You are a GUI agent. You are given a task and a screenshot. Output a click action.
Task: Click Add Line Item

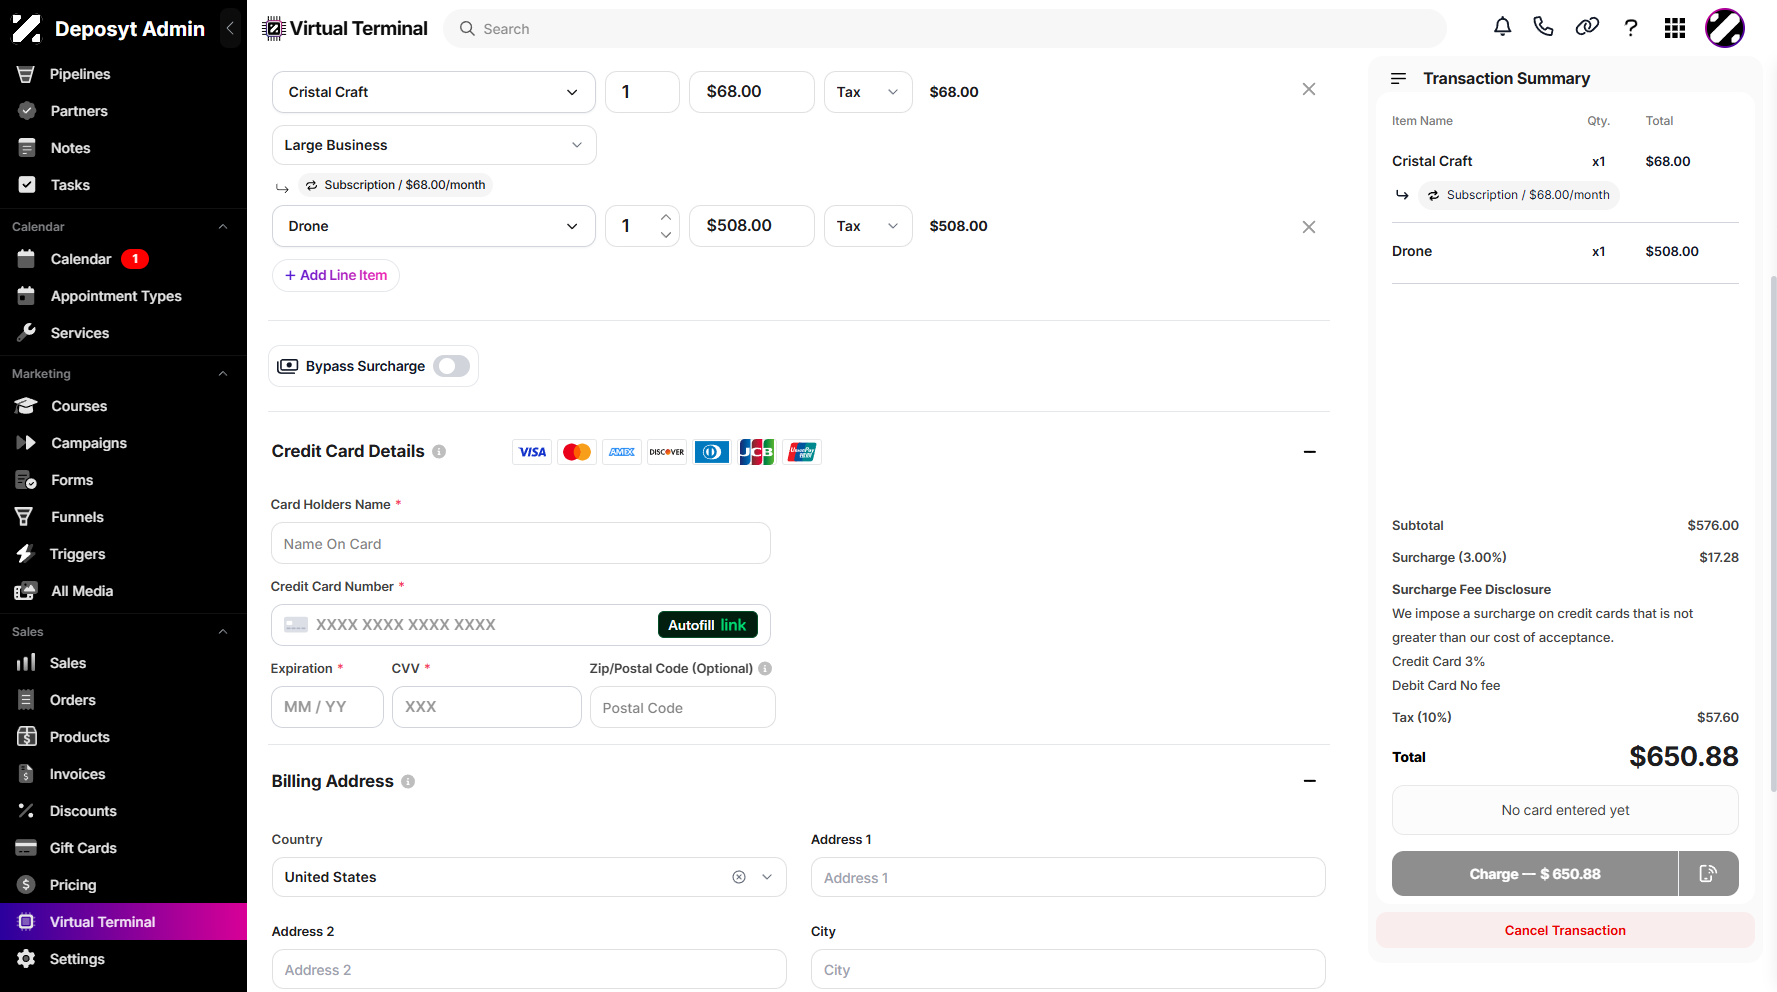[336, 275]
